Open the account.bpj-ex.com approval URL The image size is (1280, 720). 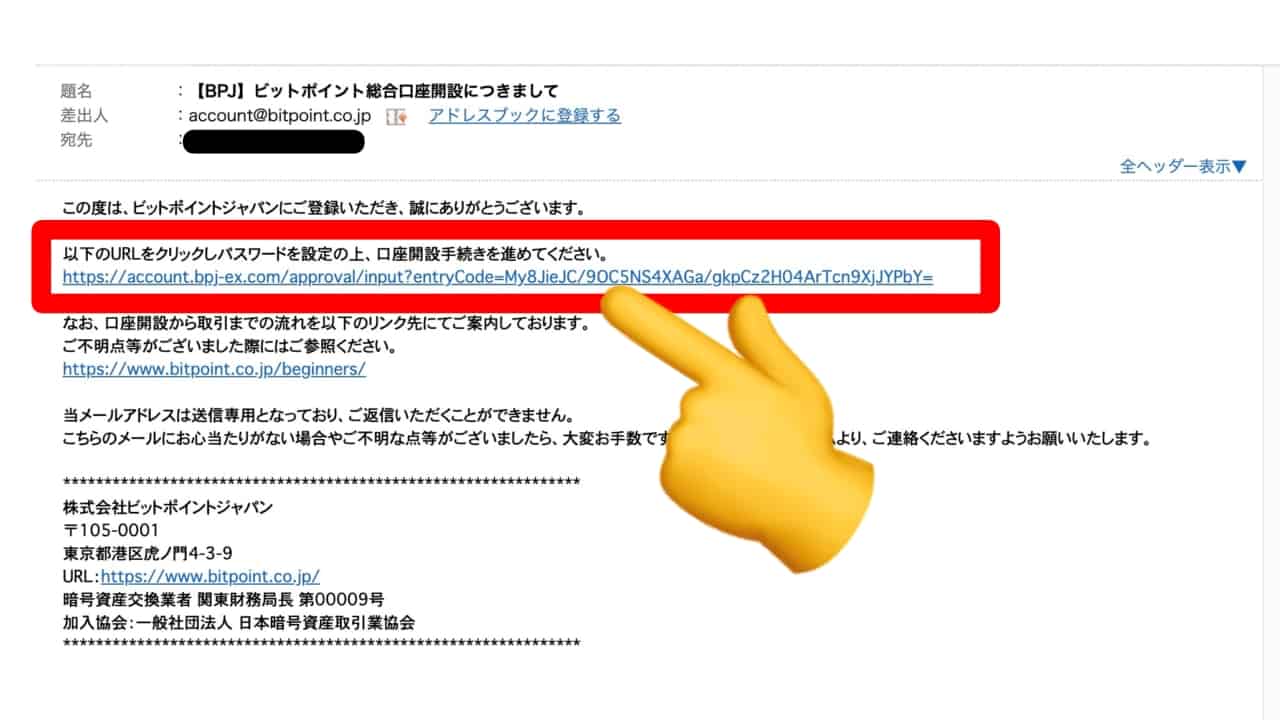point(497,277)
